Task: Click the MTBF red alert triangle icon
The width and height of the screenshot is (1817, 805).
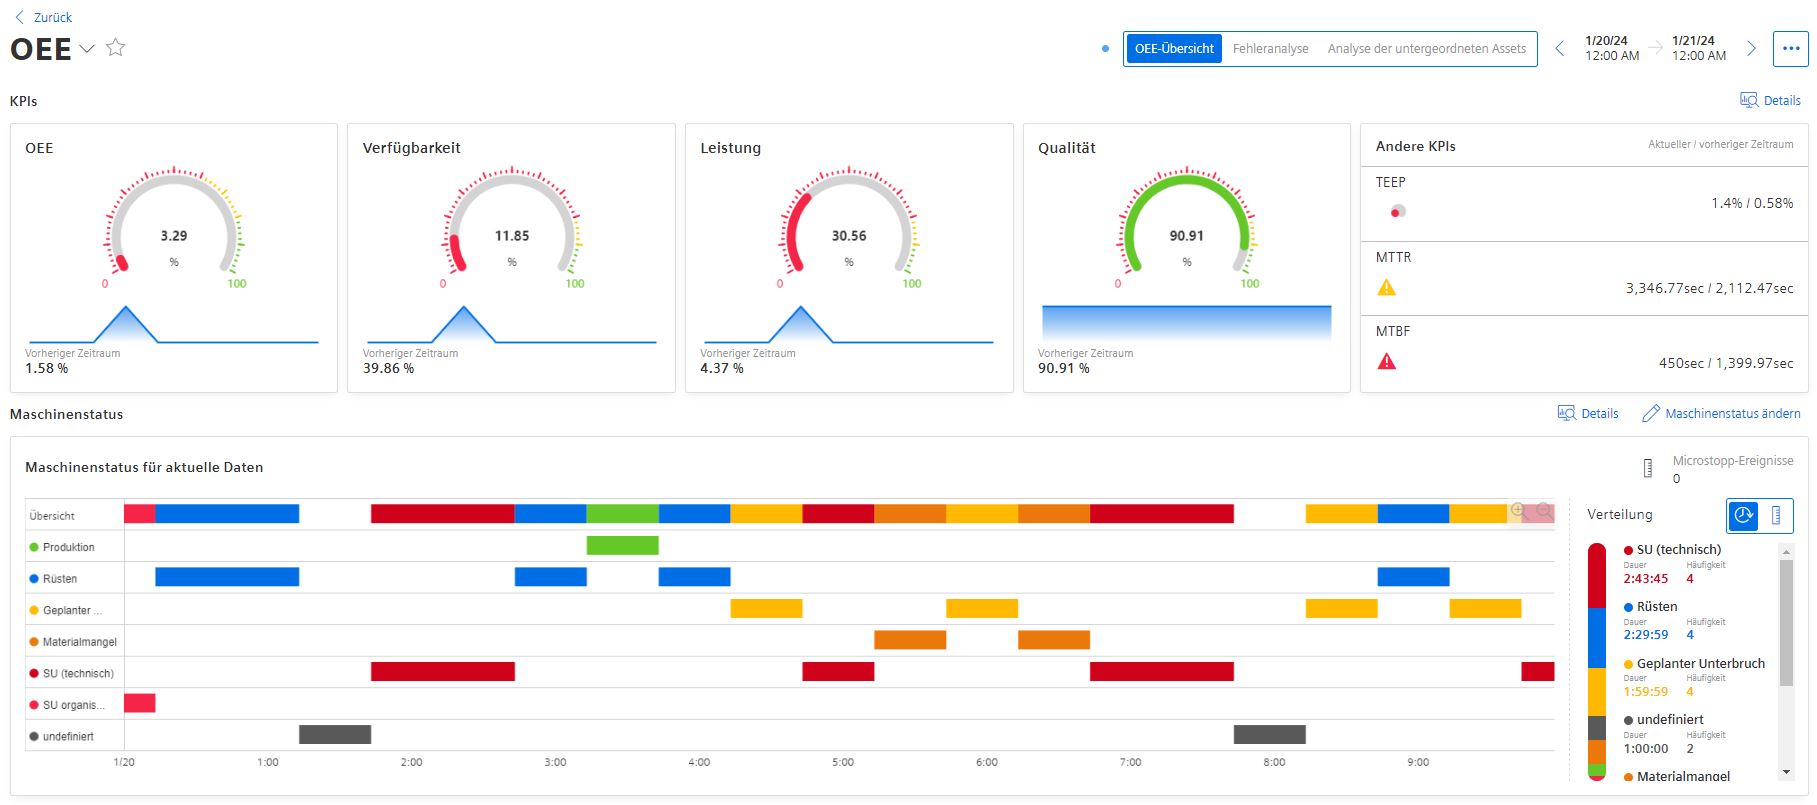Action: pos(1386,362)
